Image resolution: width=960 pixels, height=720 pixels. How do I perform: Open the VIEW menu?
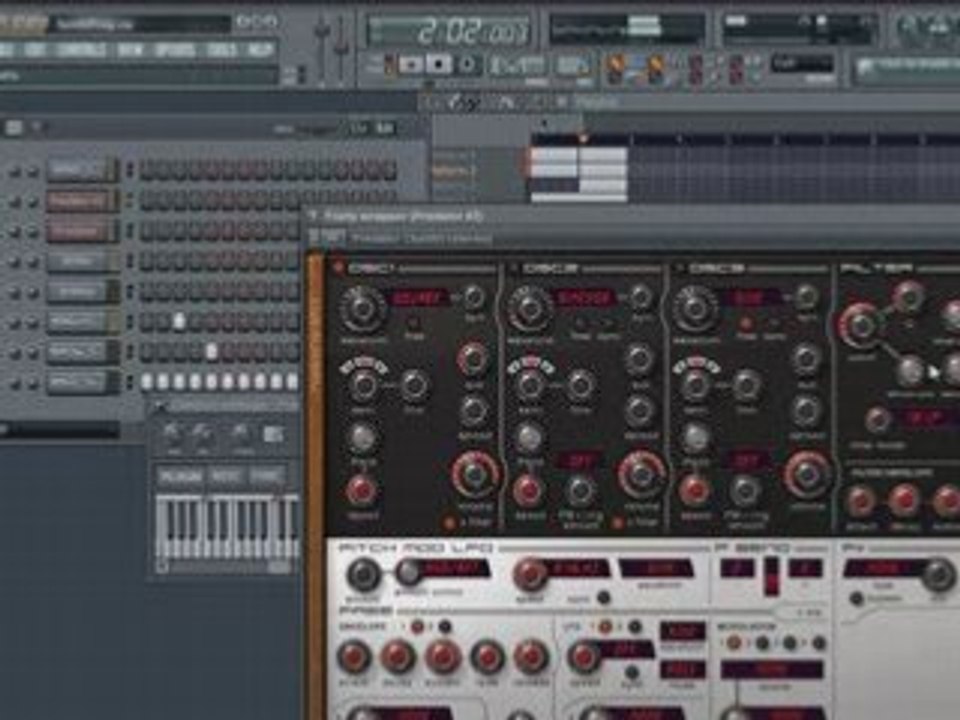tap(130, 50)
